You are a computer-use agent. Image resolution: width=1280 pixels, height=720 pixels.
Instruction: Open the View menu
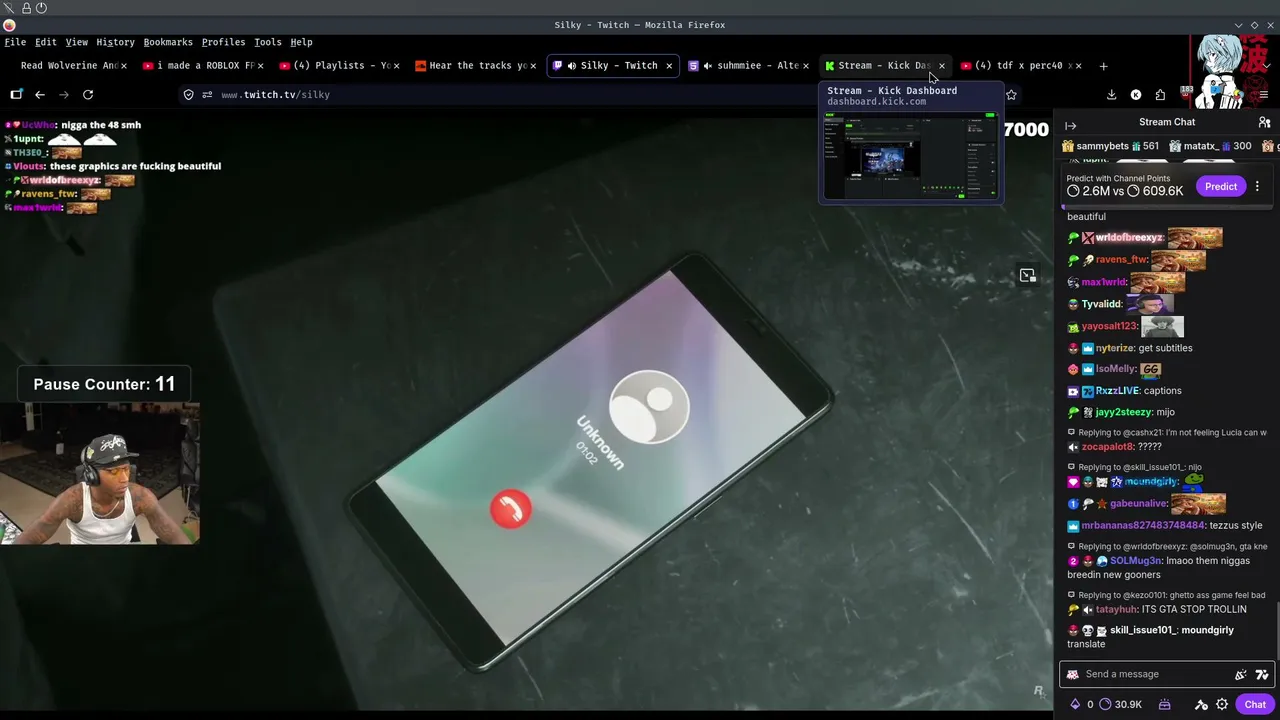(x=77, y=42)
